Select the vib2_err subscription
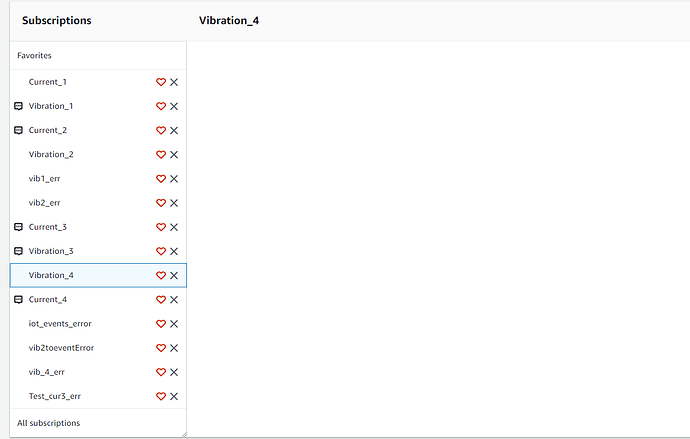The width and height of the screenshot is (690, 439). coord(98,203)
